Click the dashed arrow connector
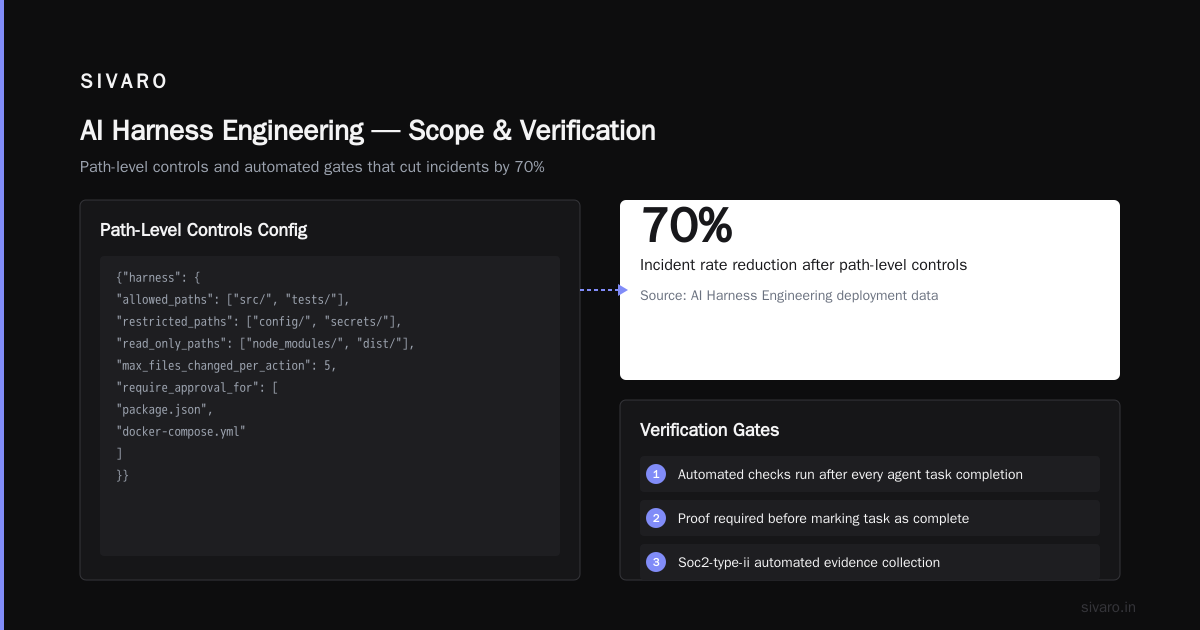Viewport: 1200px width, 630px height. 604,290
